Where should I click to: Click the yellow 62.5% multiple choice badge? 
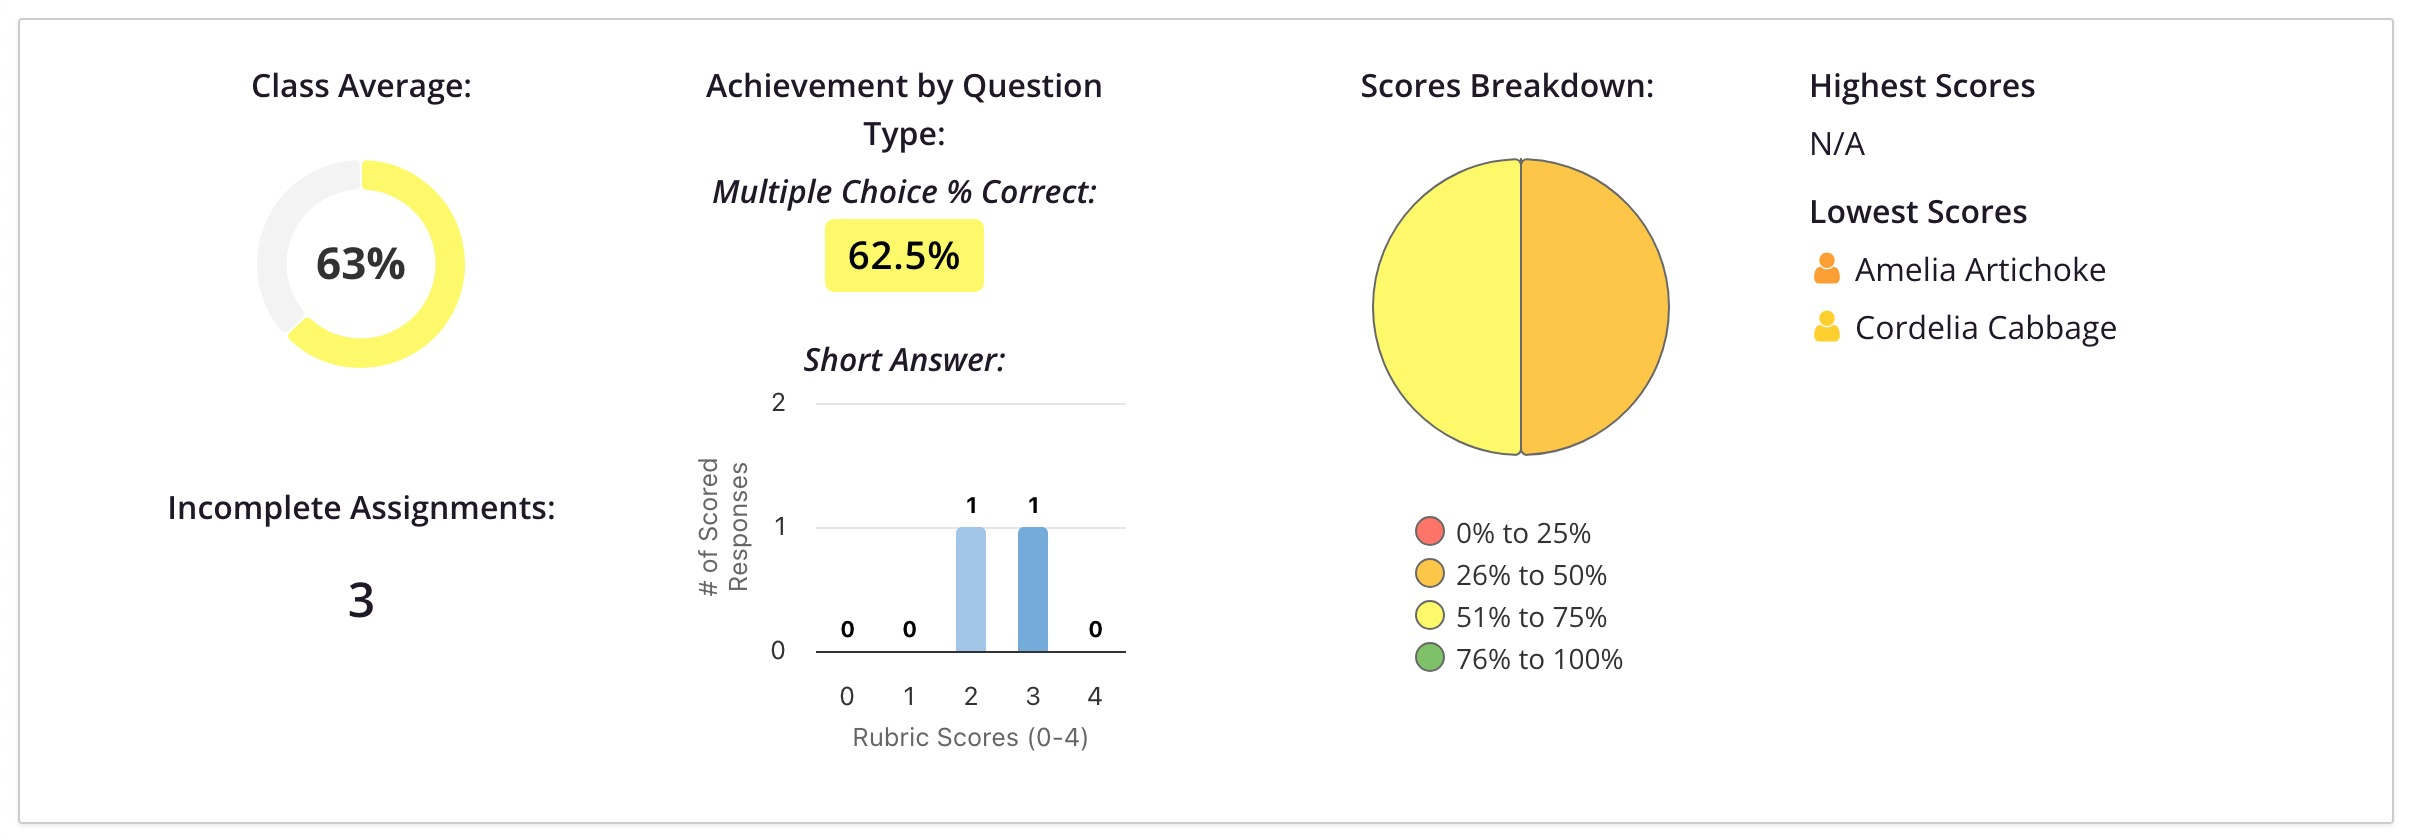click(904, 256)
